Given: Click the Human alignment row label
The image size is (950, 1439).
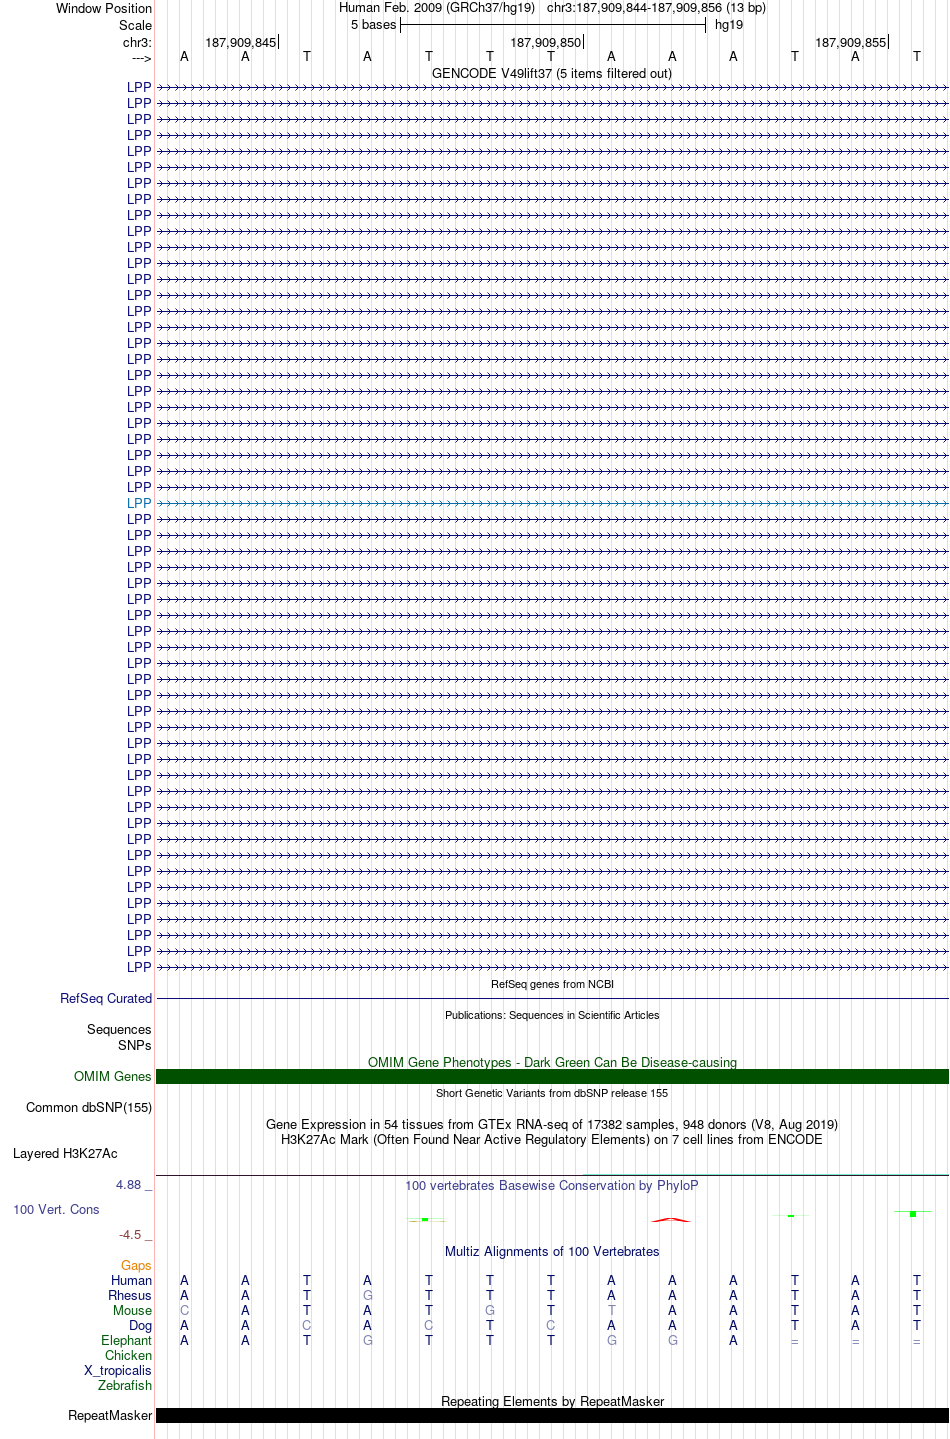Looking at the screenshot, I should [x=132, y=1280].
